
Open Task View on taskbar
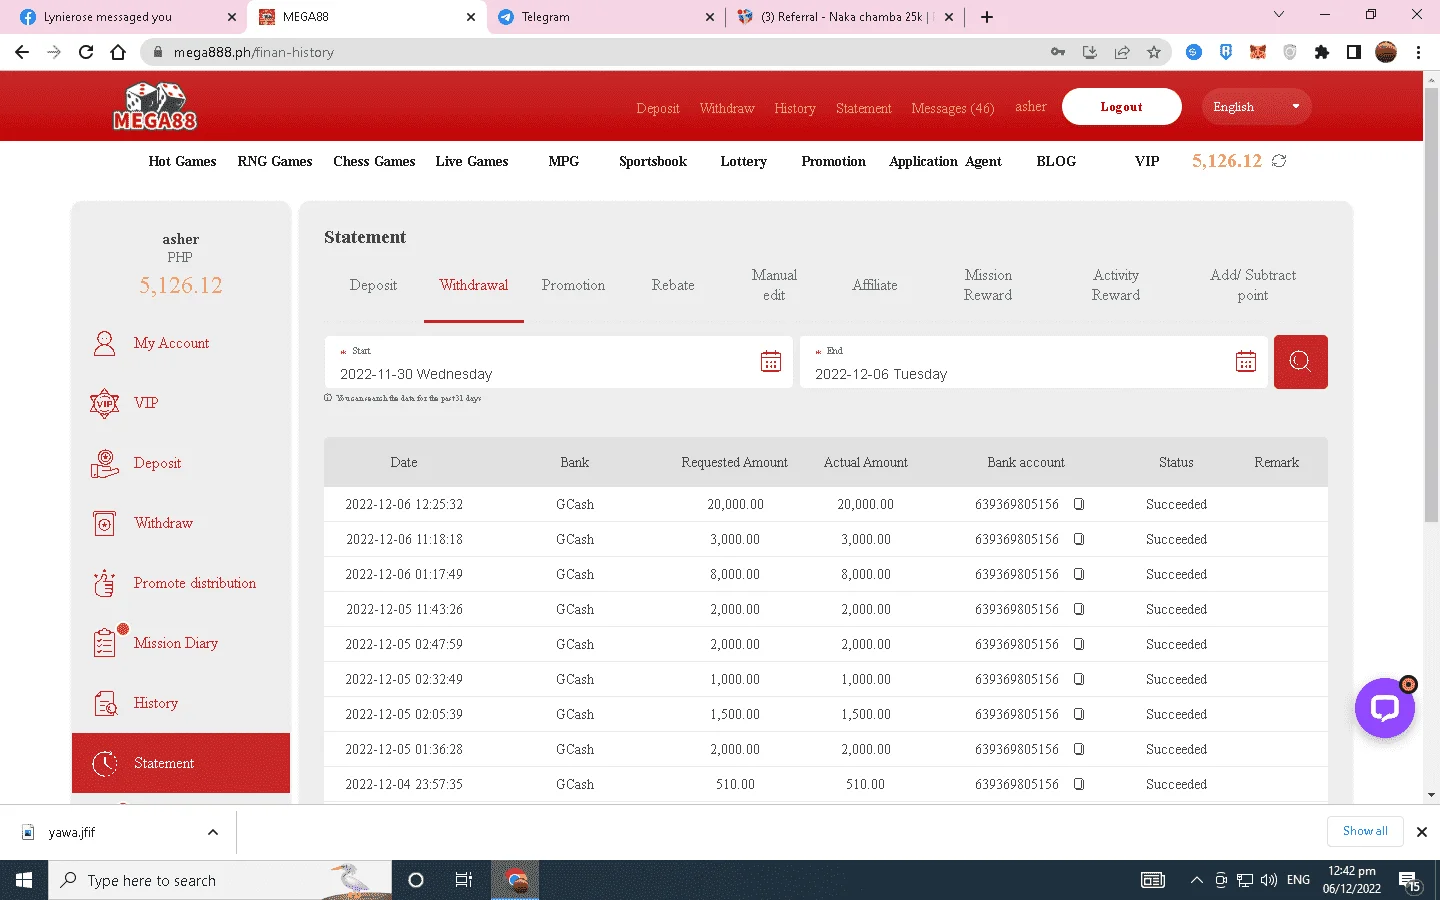pyautogui.click(x=464, y=880)
